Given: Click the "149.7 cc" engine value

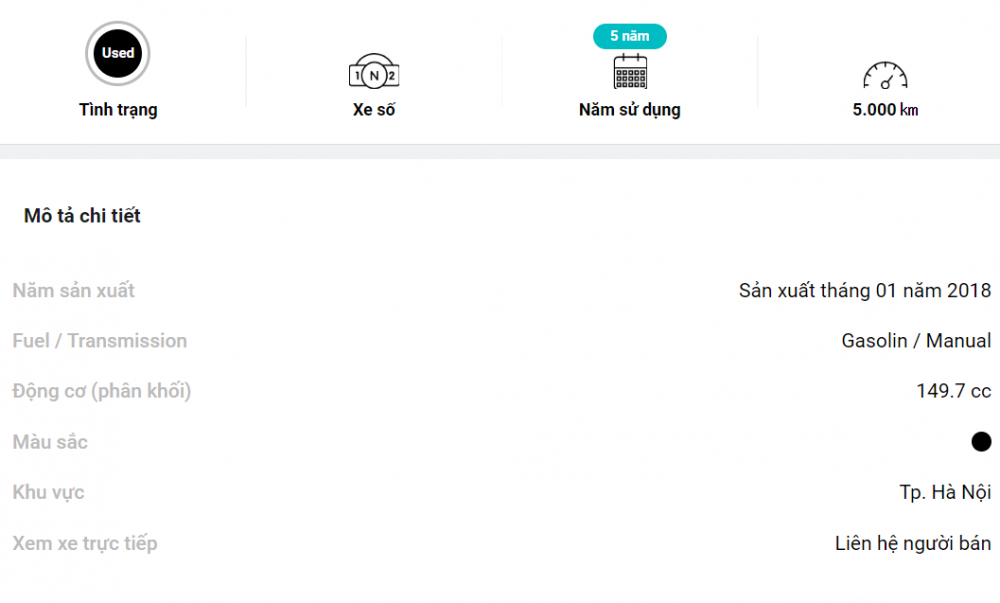Looking at the screenshot, I should [953, 391].
